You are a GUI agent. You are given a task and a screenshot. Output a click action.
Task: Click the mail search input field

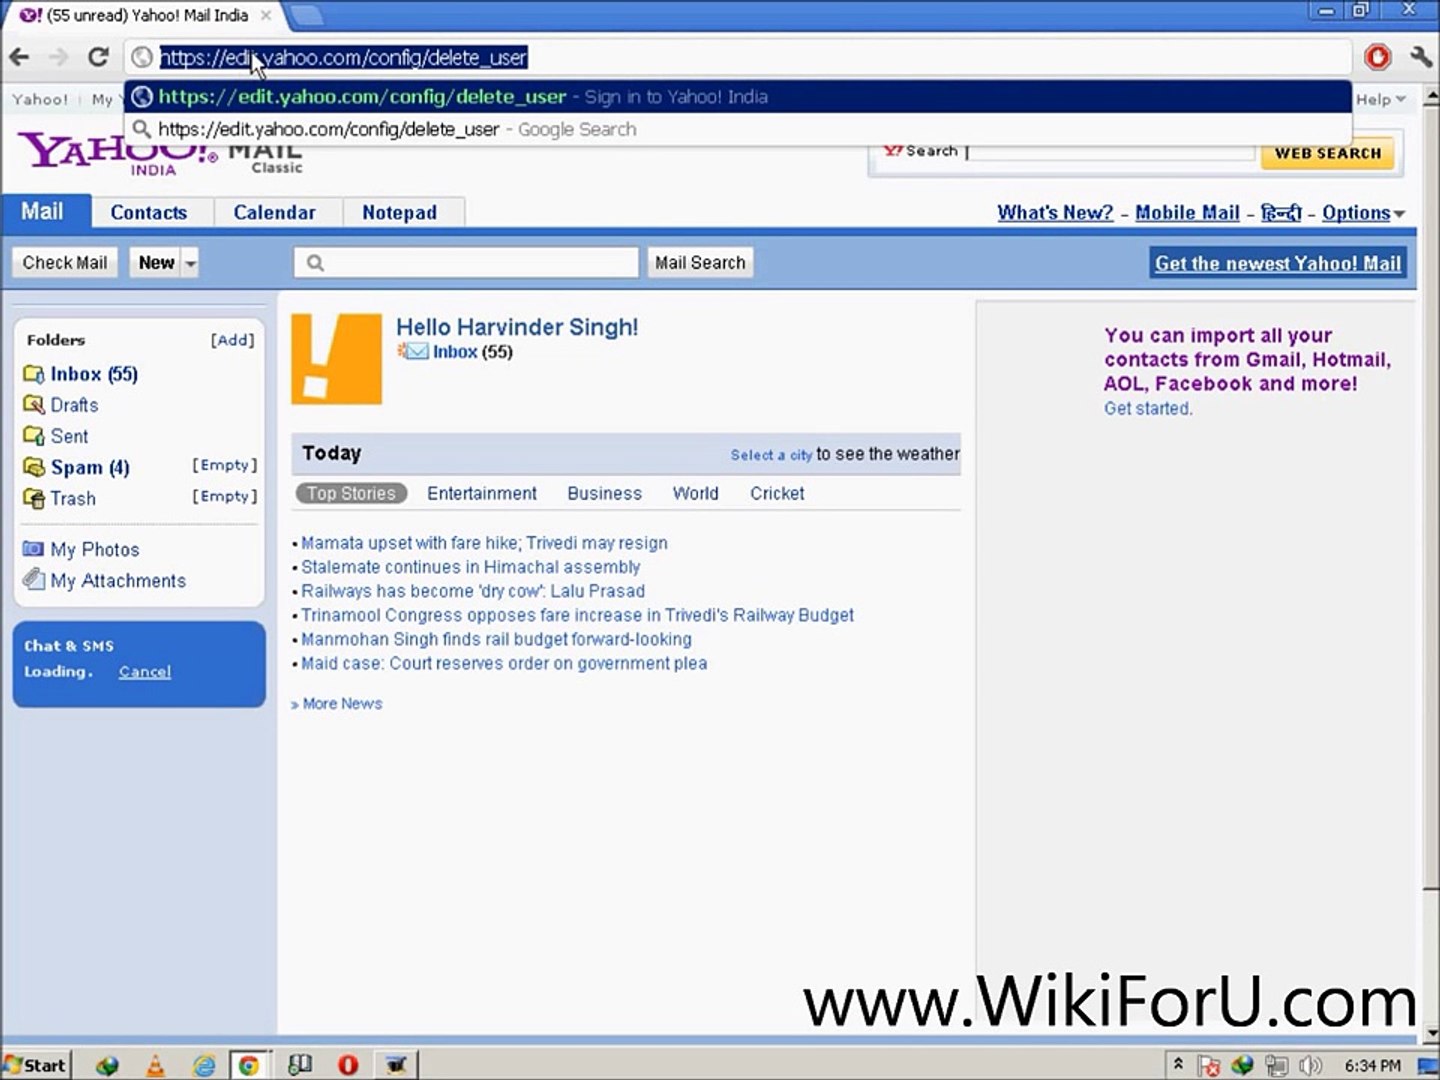pyautogui.click(x=466, y=263)
